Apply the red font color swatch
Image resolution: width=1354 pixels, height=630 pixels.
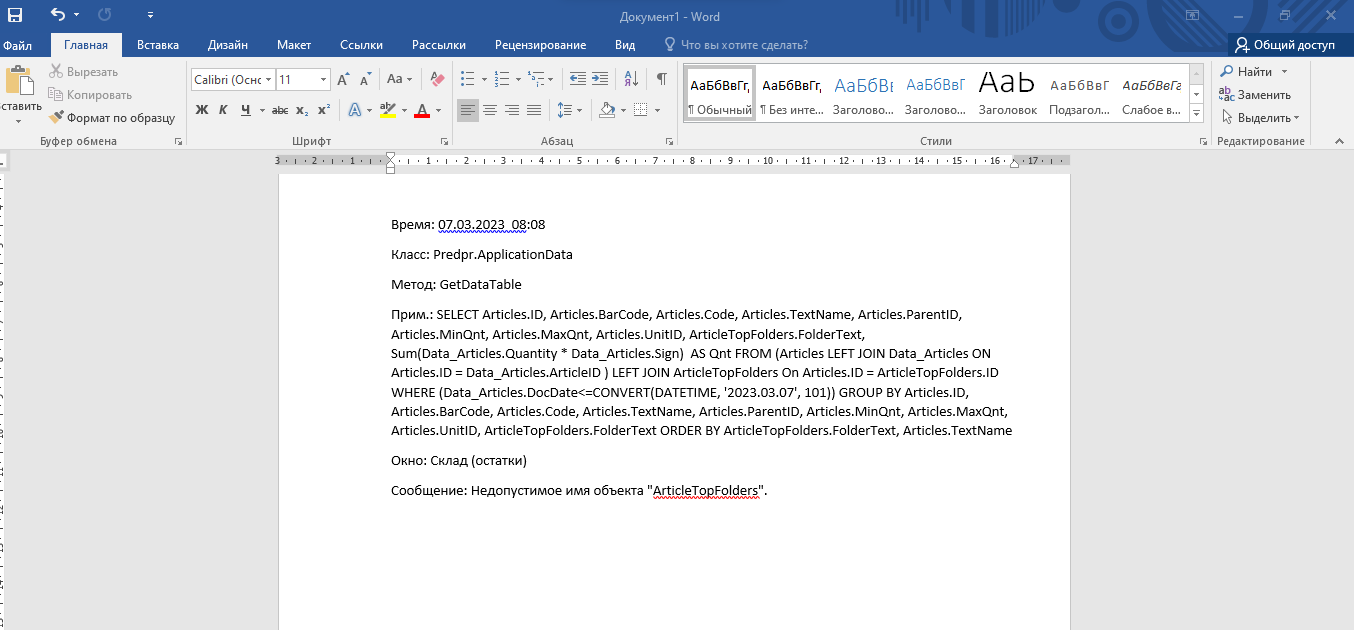[422, 110]
